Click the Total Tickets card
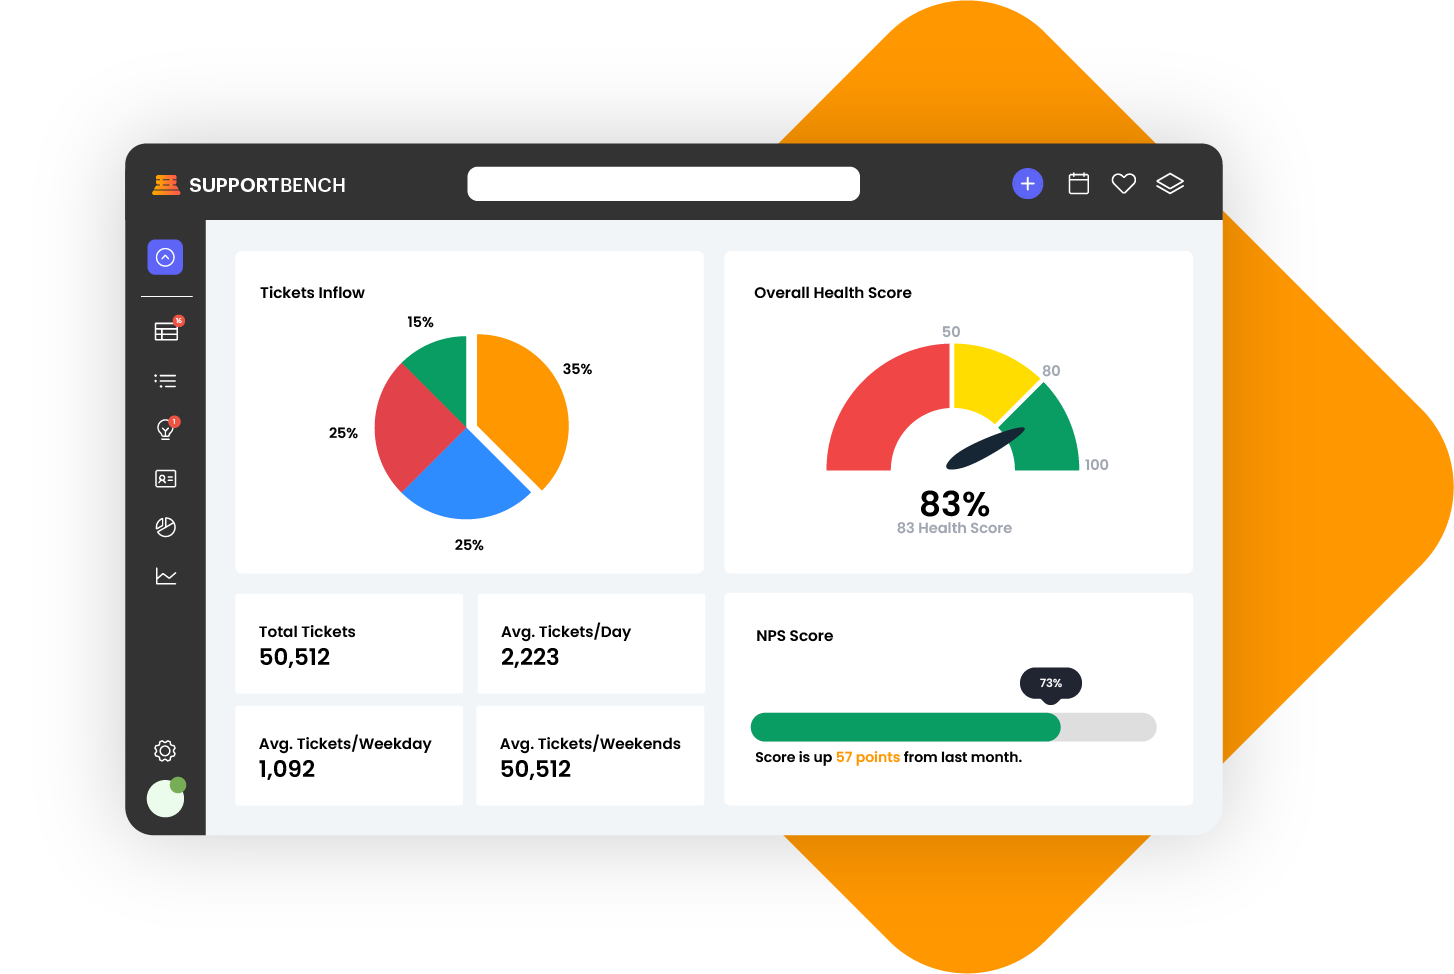Viewport: 1454px width, 974px height. [x=349, y=644]
